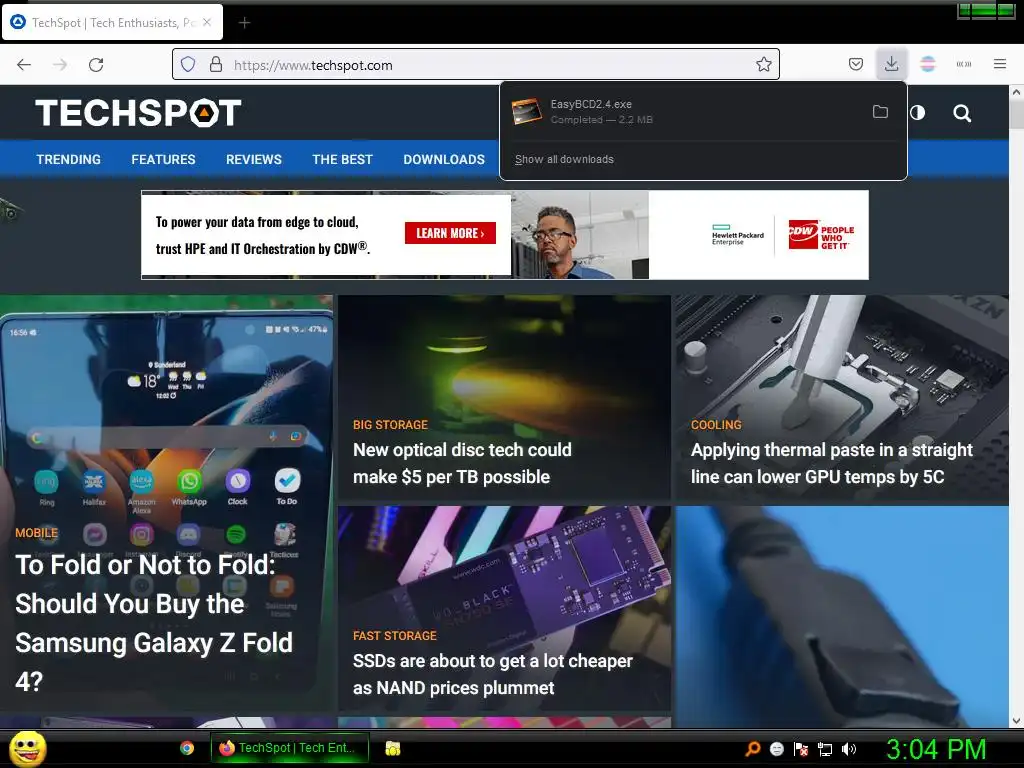The height and width of the screenshot is (768, 1024).
Task: Click the striped flag extension icon
Action: (x=927, y=64)
